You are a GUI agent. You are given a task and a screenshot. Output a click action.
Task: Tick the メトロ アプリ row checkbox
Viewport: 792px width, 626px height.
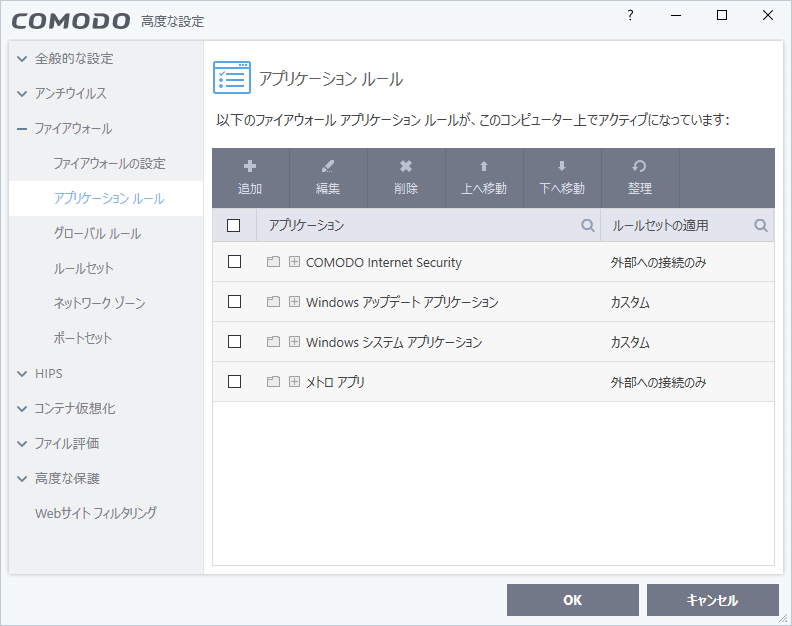[235, 382]
